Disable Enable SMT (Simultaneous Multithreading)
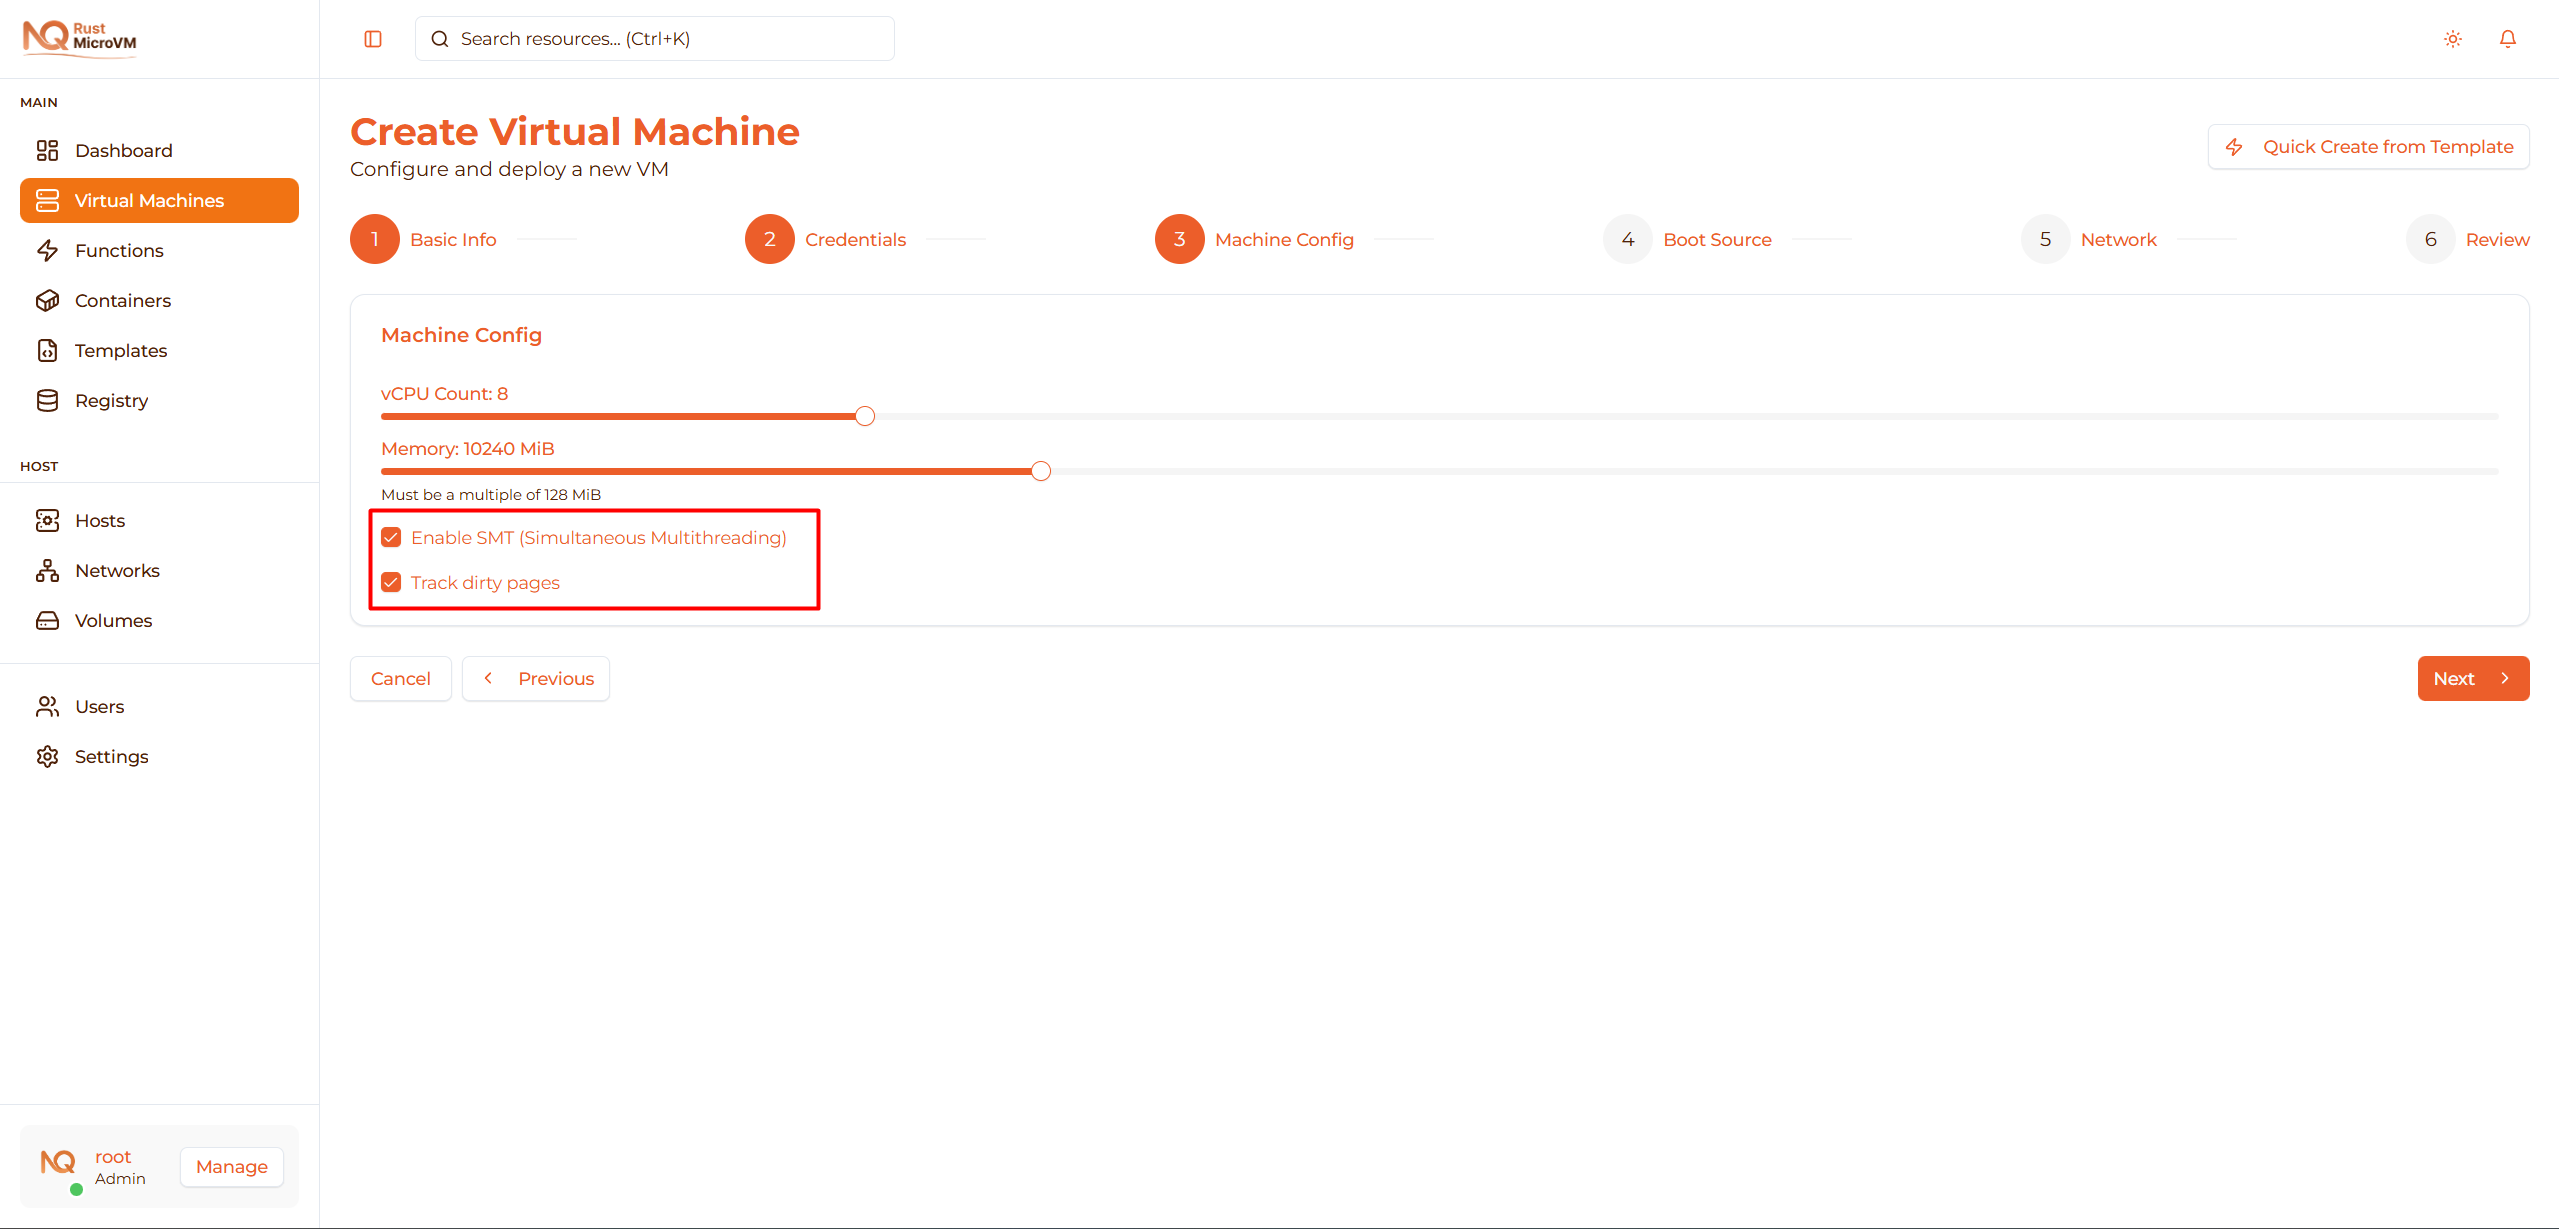 [x=390, y=537]
